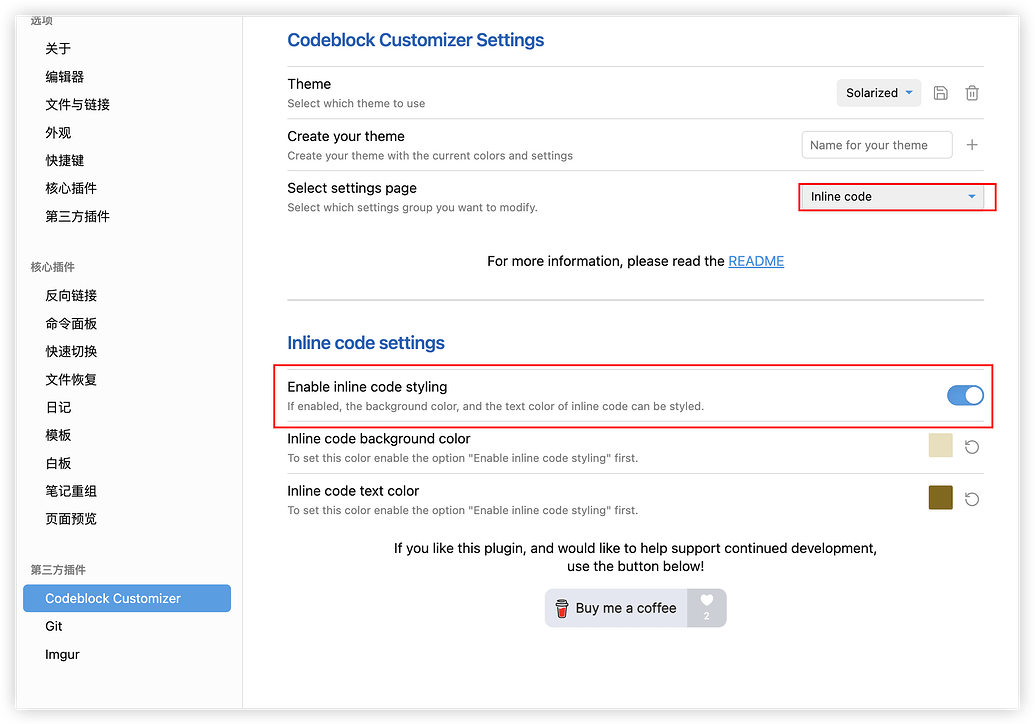Open the README link
Image resolution: width=1035 pixels, height=724 pixels.
click(755, 261)
